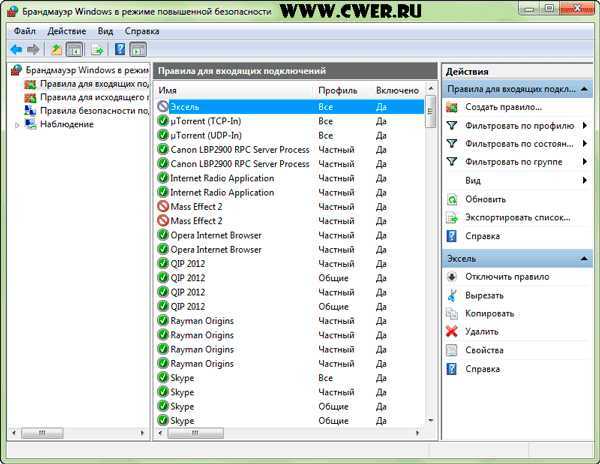The width and height of the screenshot is (600, 464).
Task: Click the Export list toolbar icon
Action: [x=98, y=49]
